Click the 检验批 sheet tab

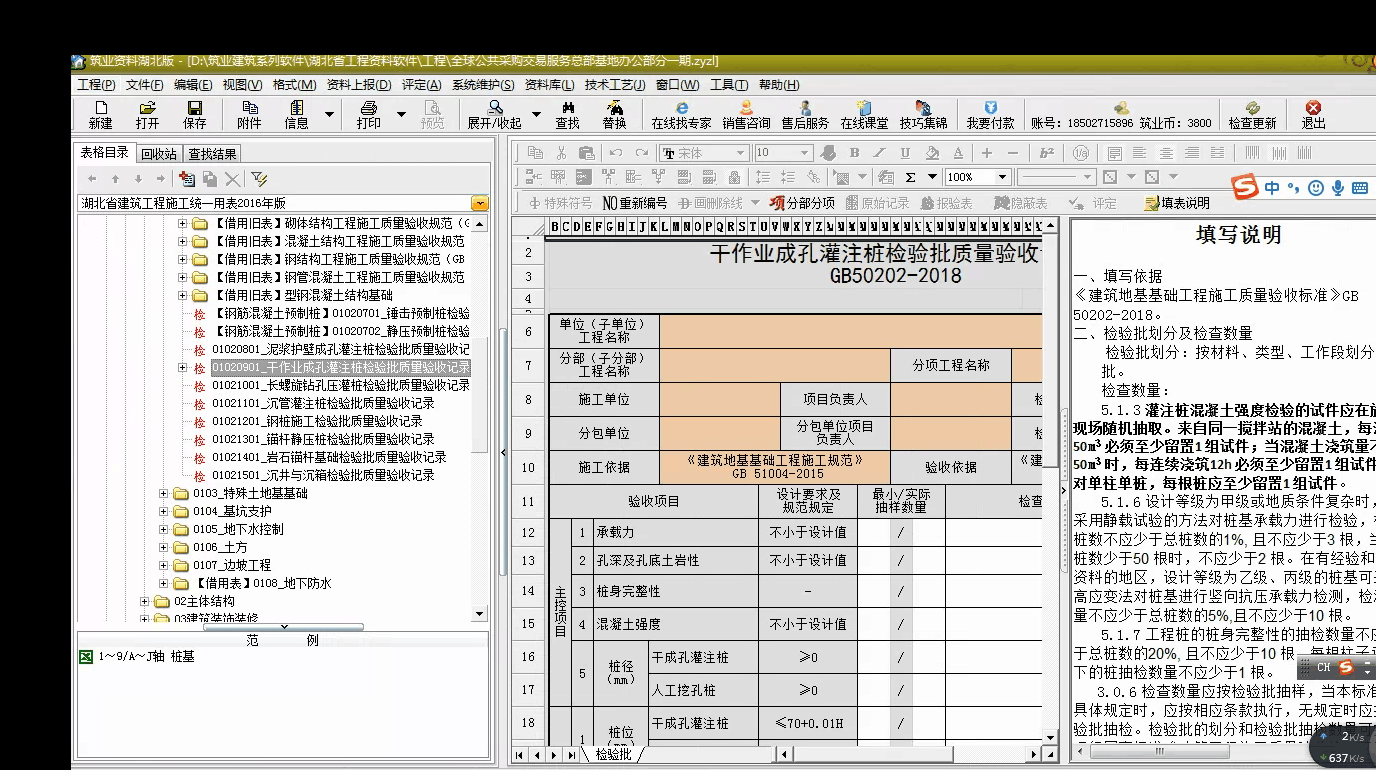click(614, 754)
